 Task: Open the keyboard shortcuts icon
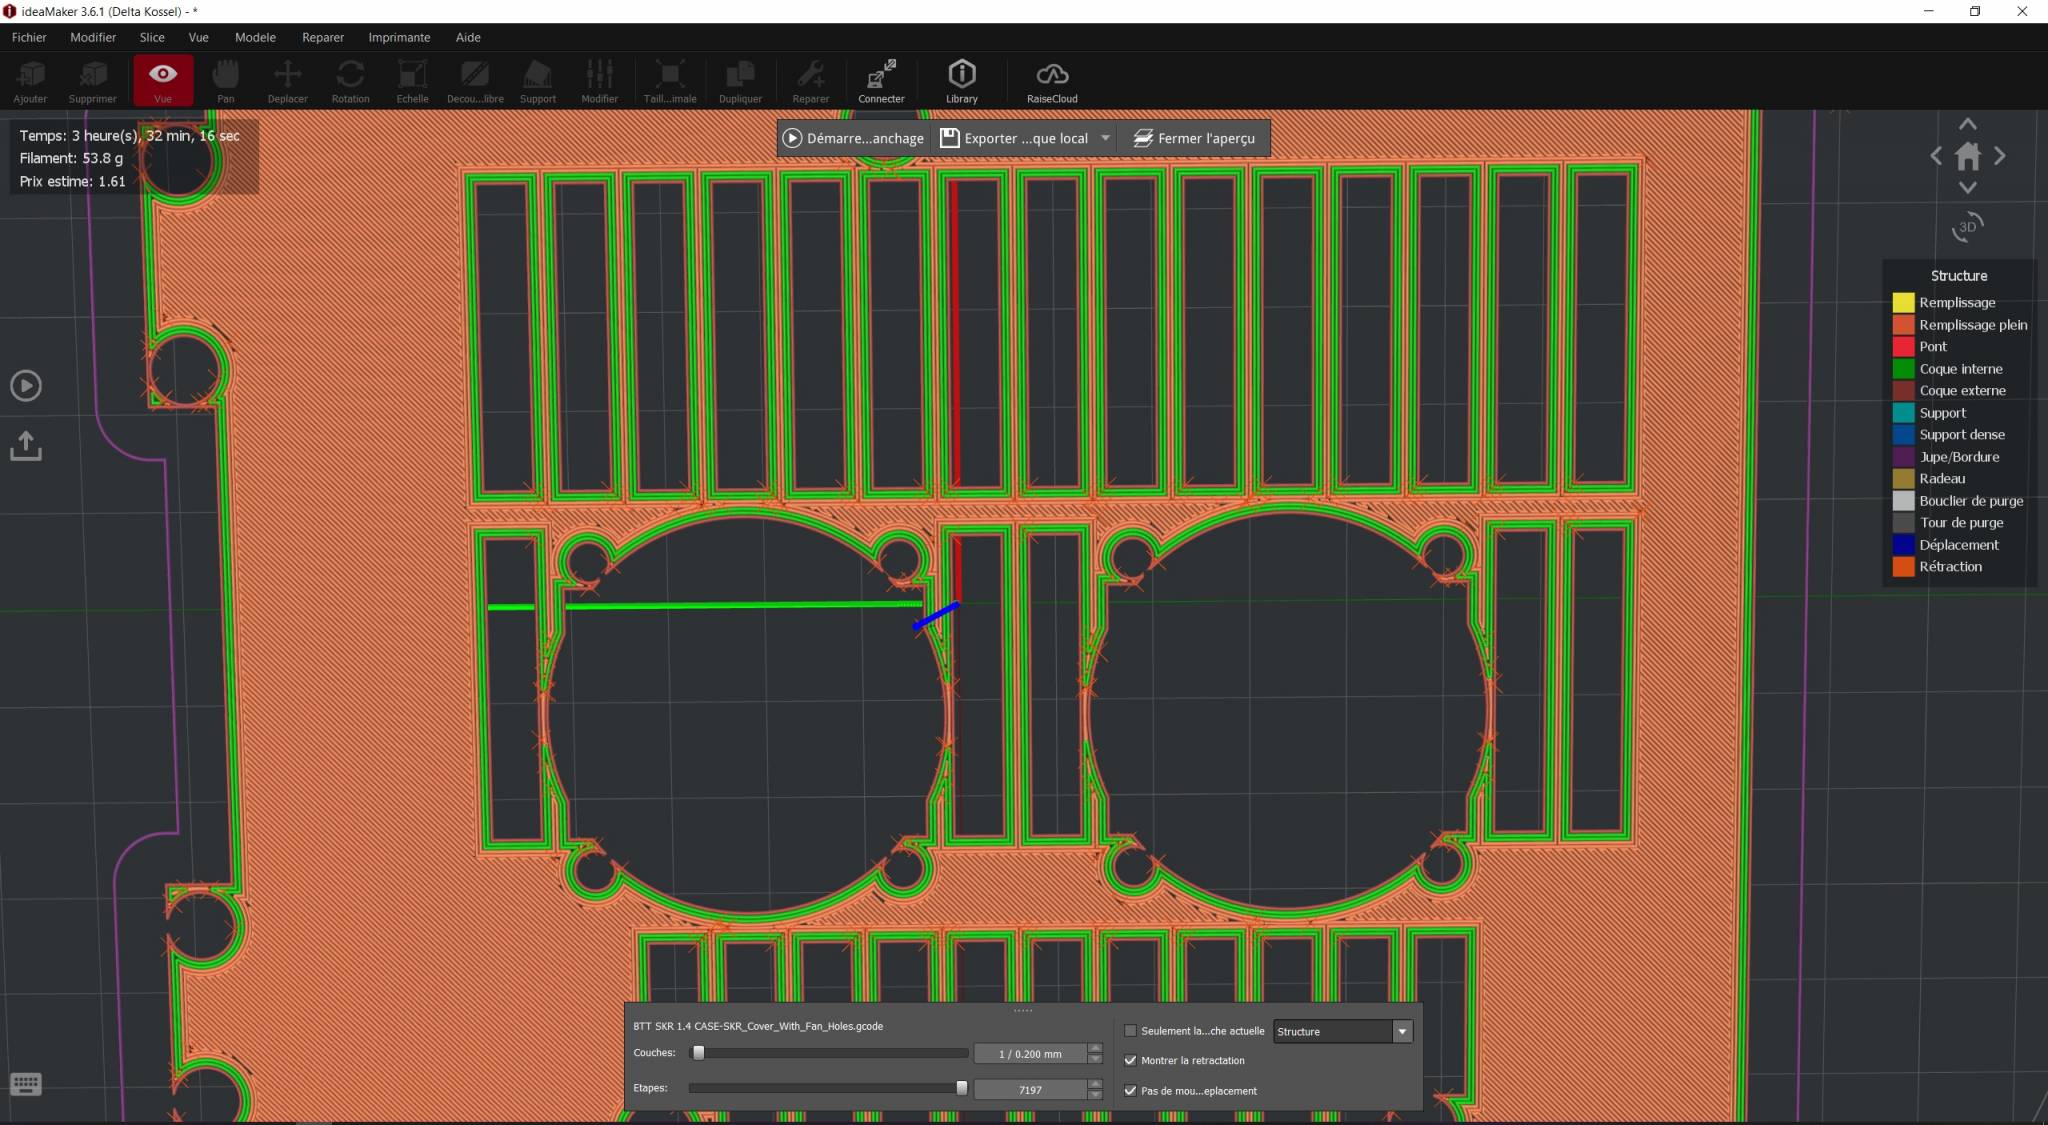coord(26,1084)
